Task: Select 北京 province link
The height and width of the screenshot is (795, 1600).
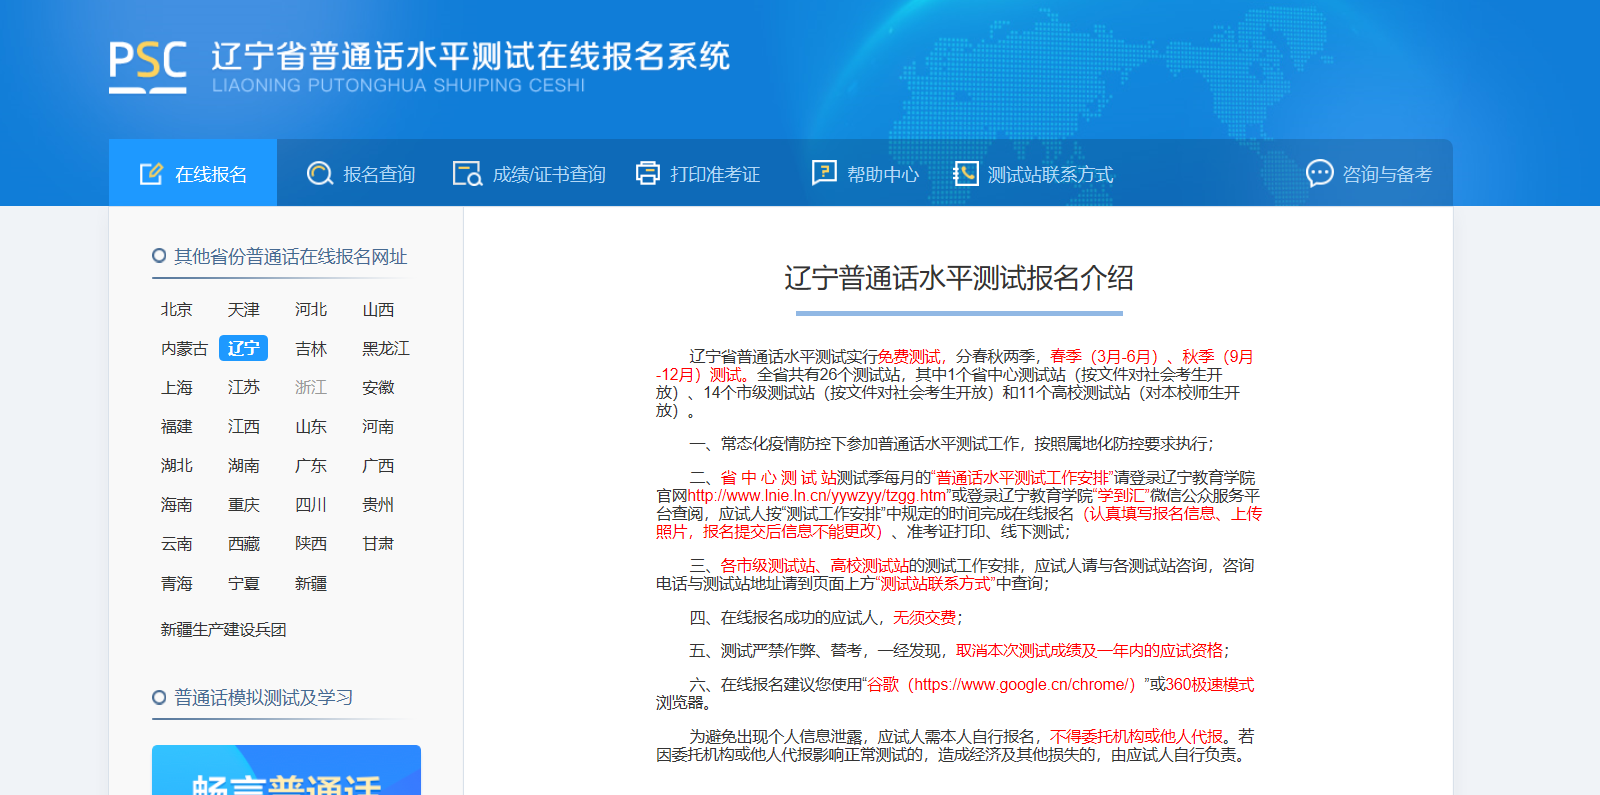Action: click(177, 310)
